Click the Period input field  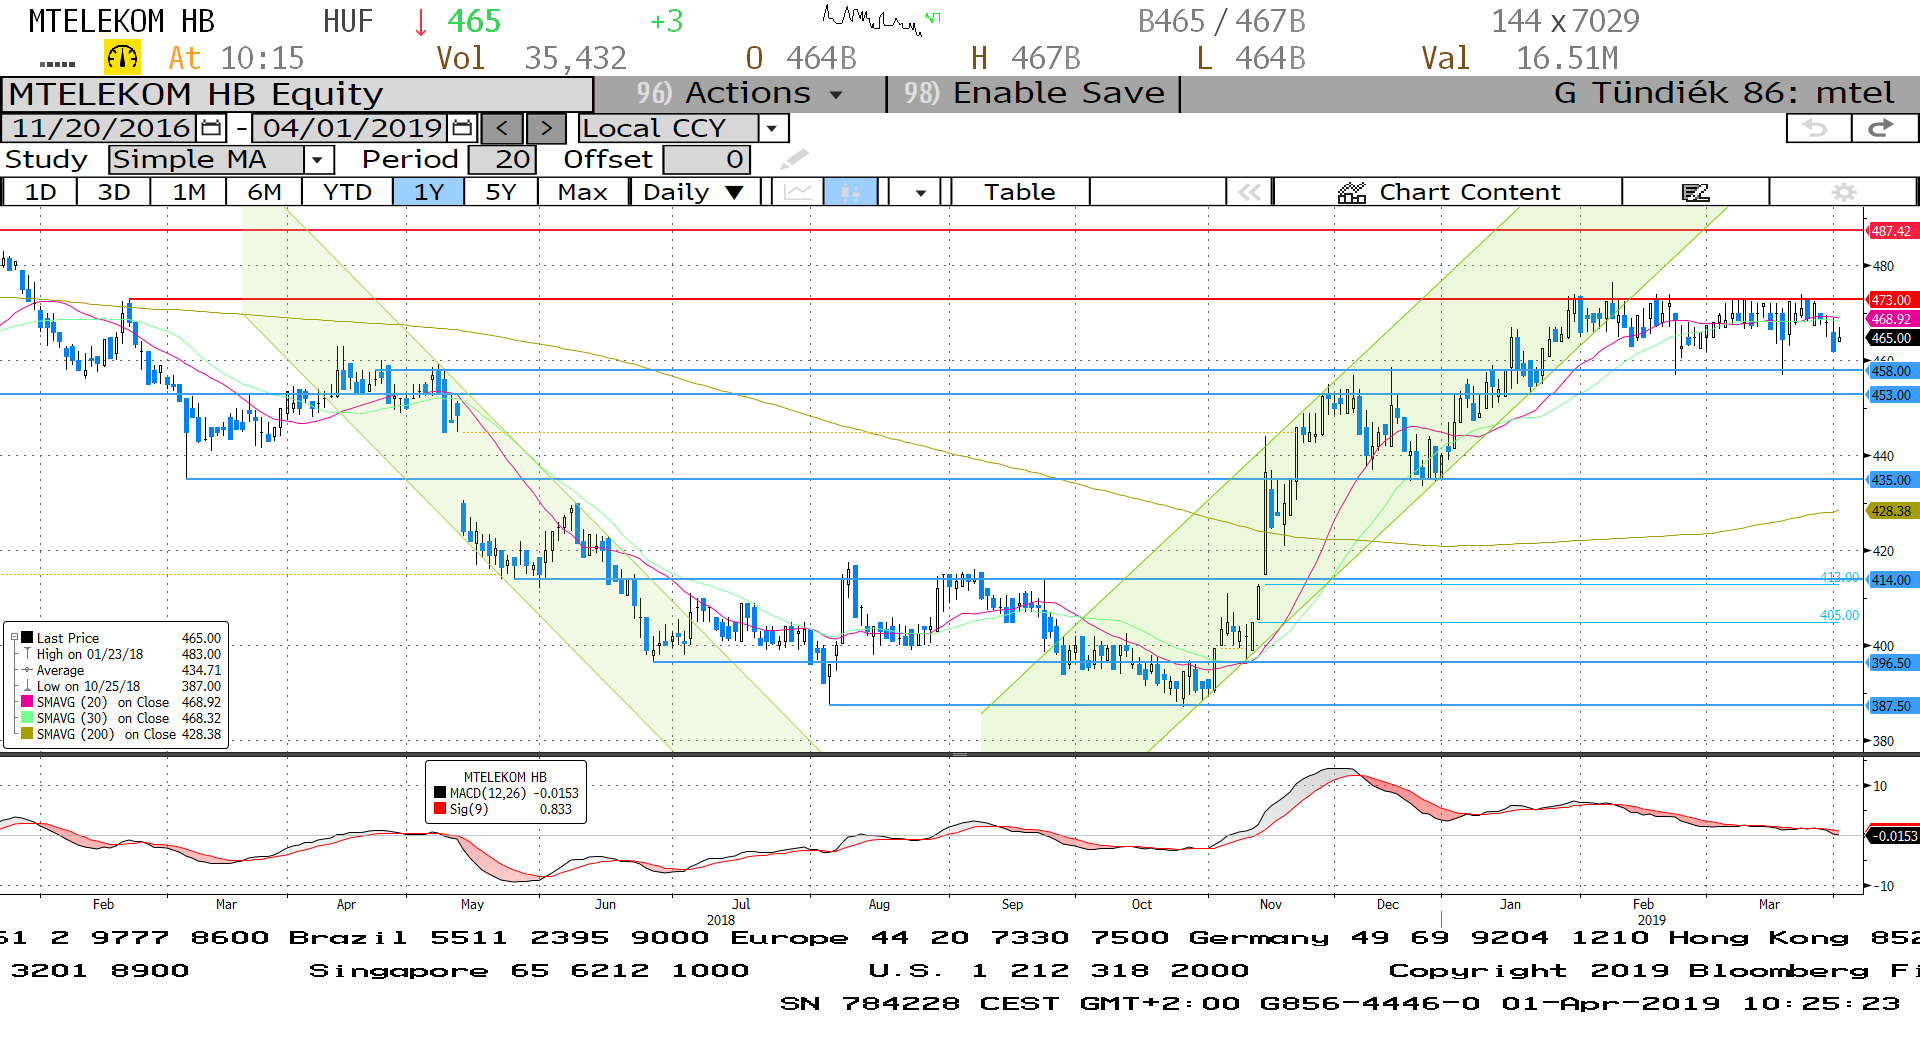coord(503,159)
